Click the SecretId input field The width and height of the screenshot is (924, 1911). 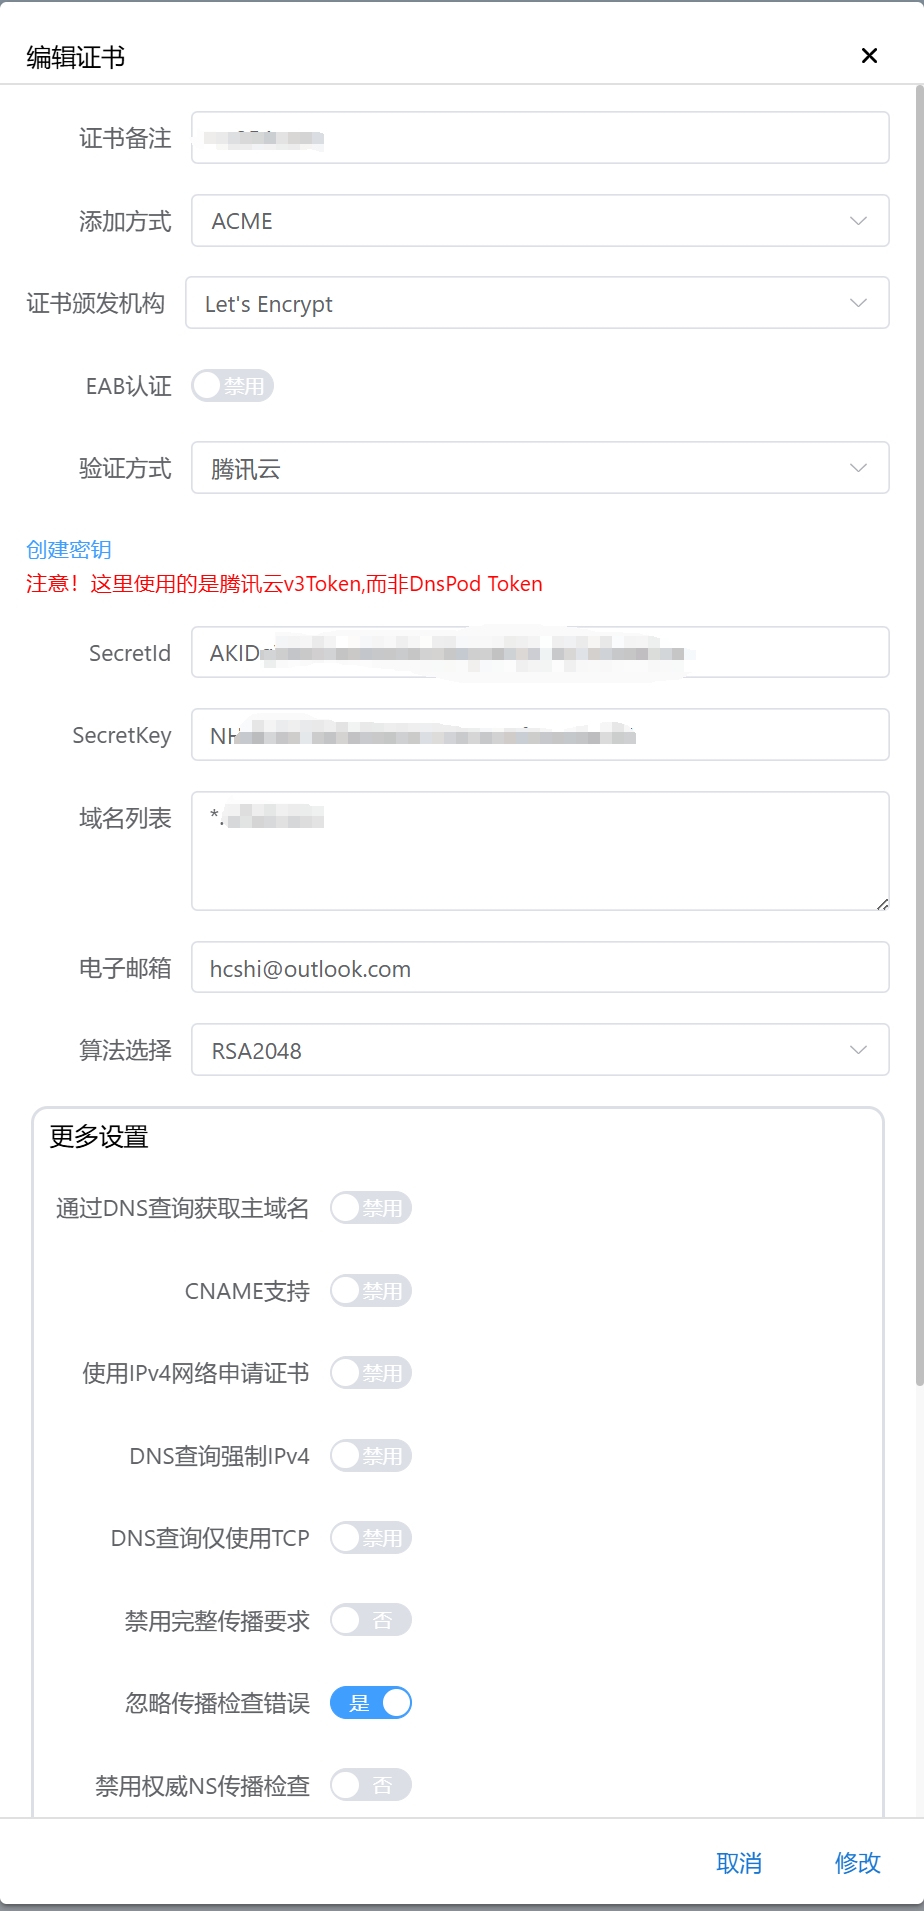[540, 651]
